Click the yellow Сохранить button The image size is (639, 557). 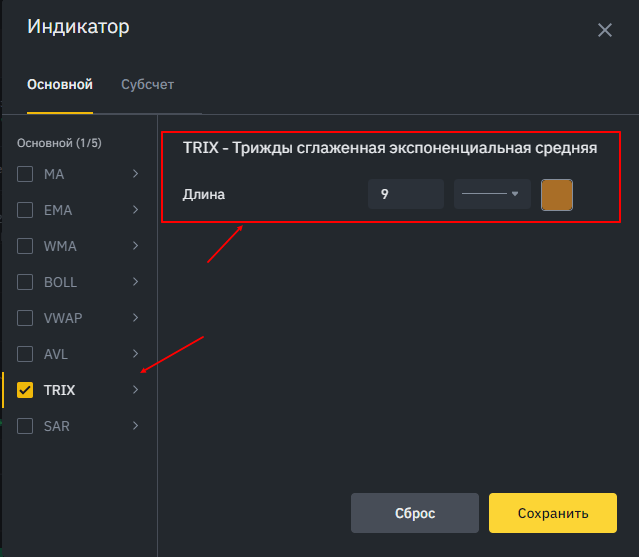[552, 513]
